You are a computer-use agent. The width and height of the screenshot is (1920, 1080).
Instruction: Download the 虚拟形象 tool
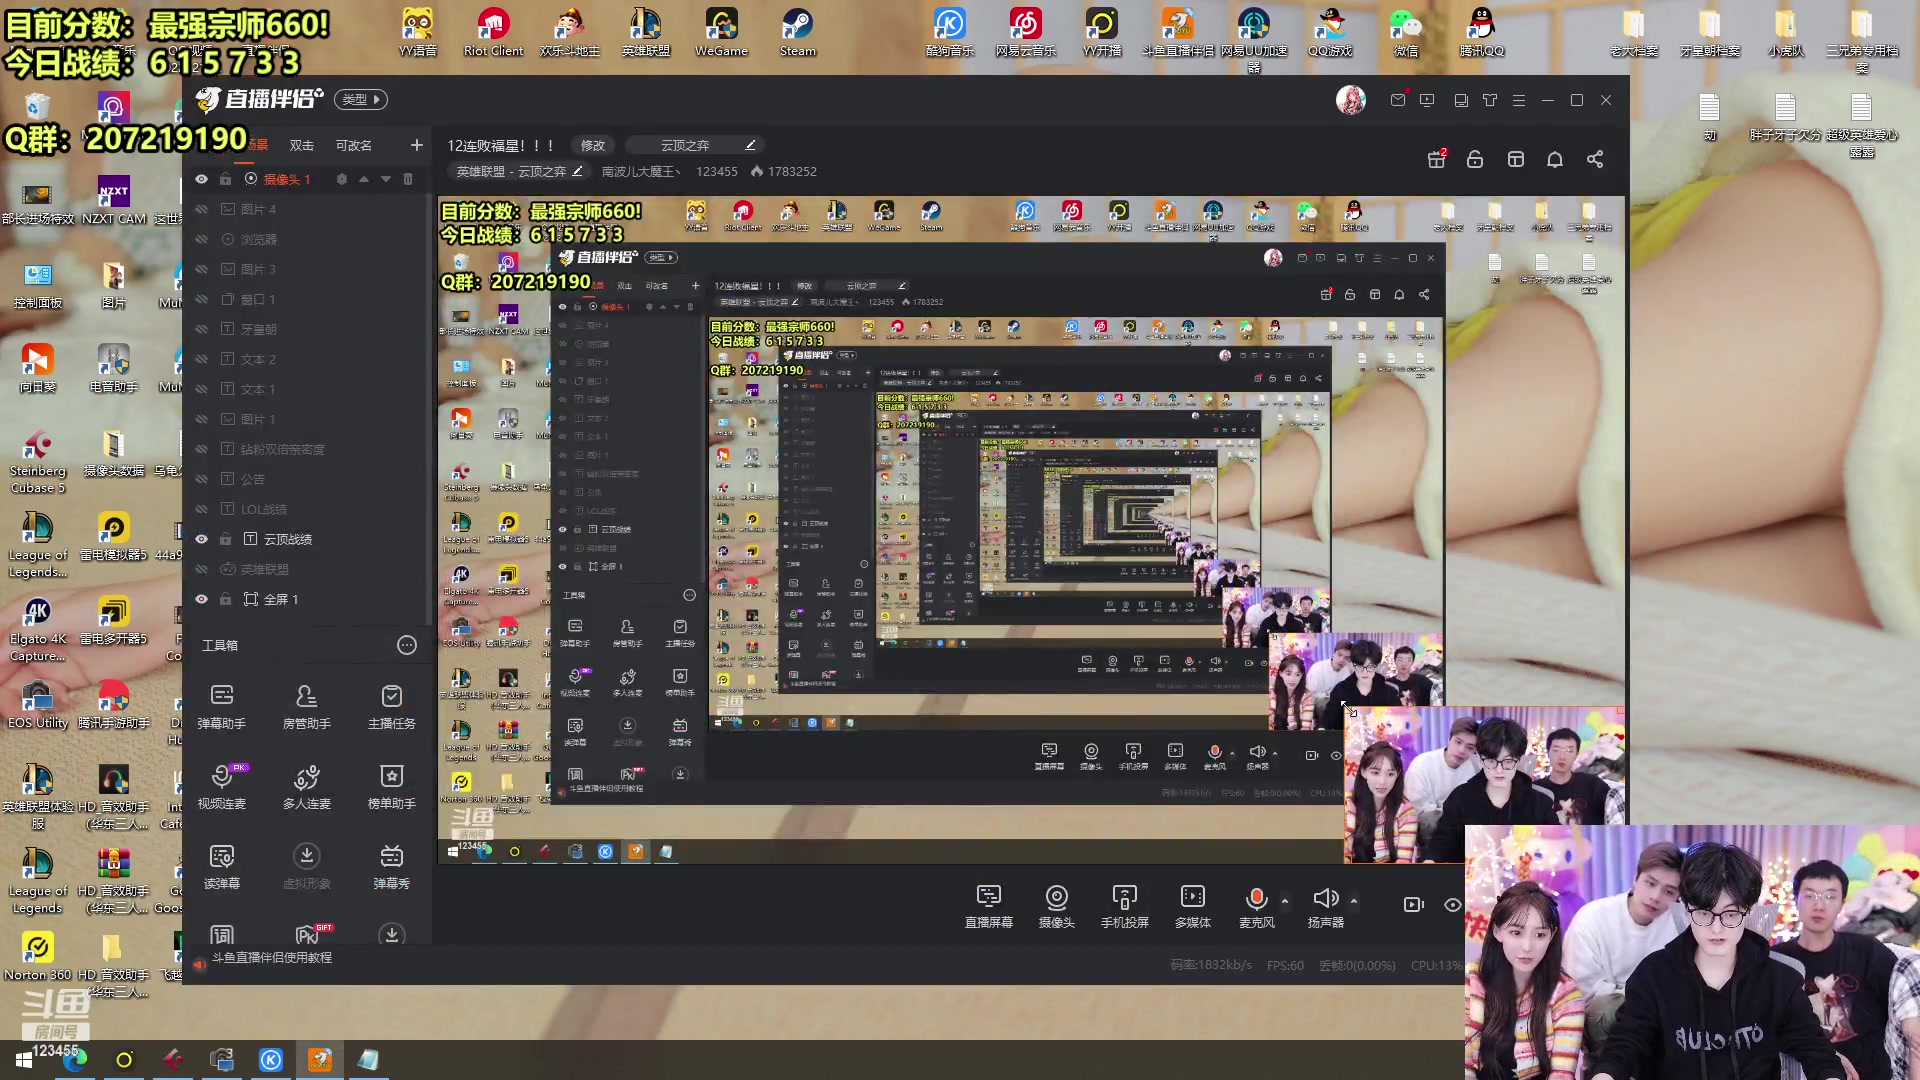point(307,866)
